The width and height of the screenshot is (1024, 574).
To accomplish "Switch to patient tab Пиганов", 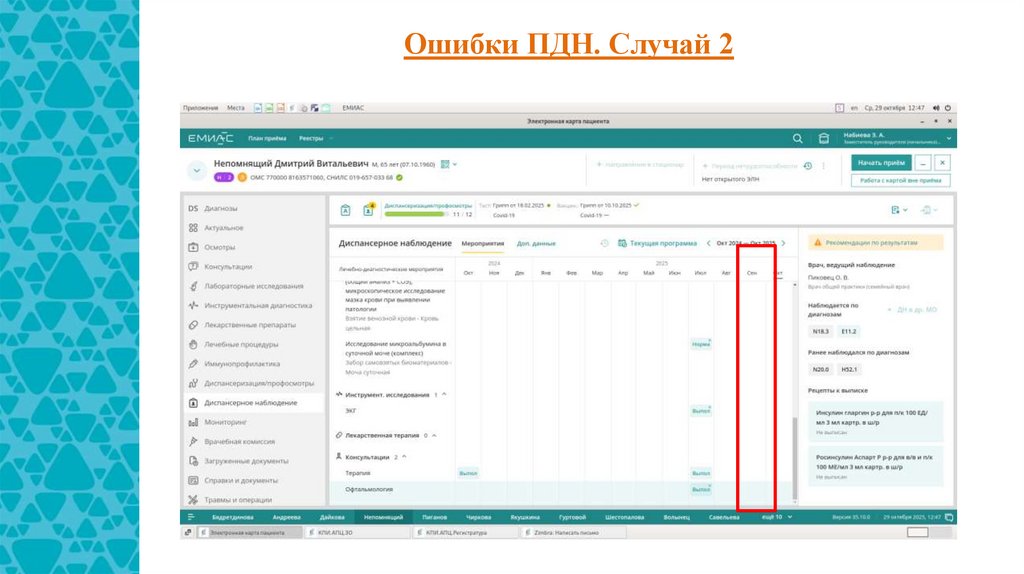I will coord(434,517).
